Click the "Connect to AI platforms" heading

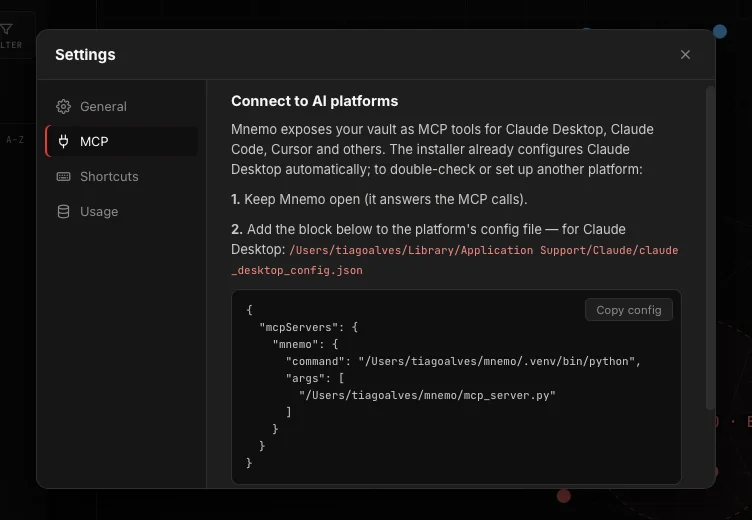[x=315, y=101]
